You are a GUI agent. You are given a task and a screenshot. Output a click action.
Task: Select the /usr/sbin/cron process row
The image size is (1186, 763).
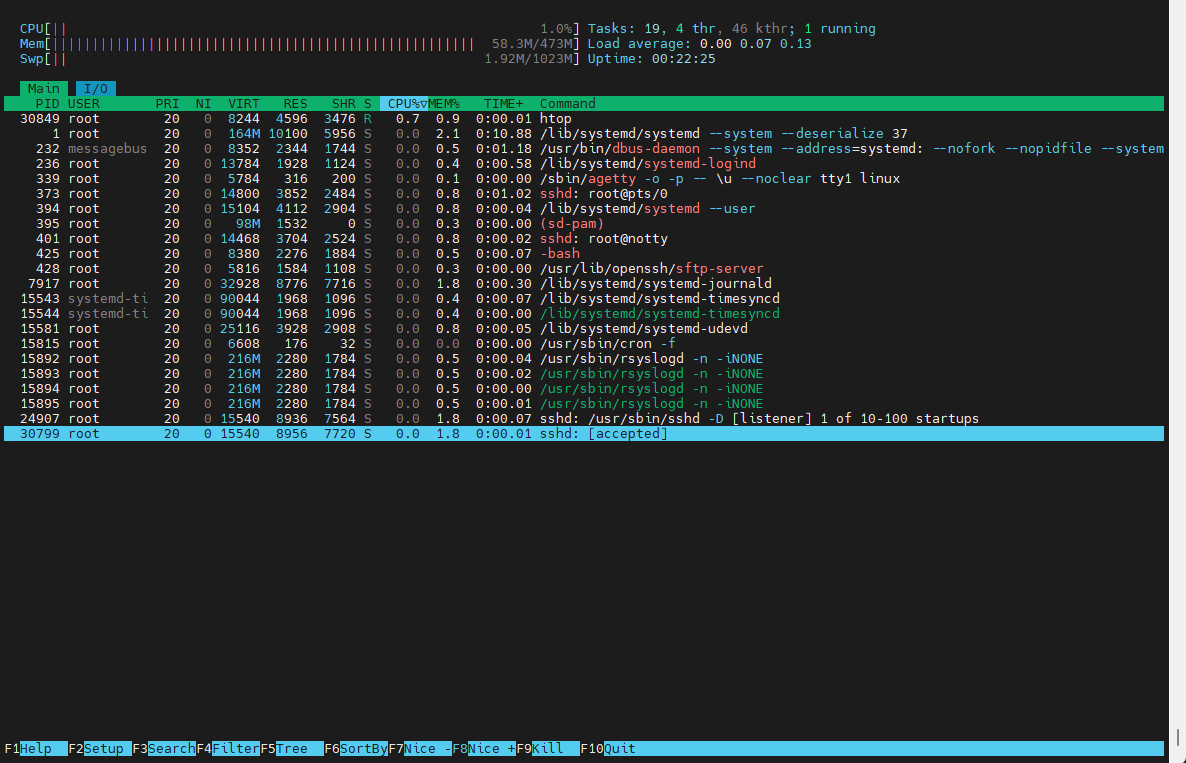pyautogui.click(x=584, y=343)
